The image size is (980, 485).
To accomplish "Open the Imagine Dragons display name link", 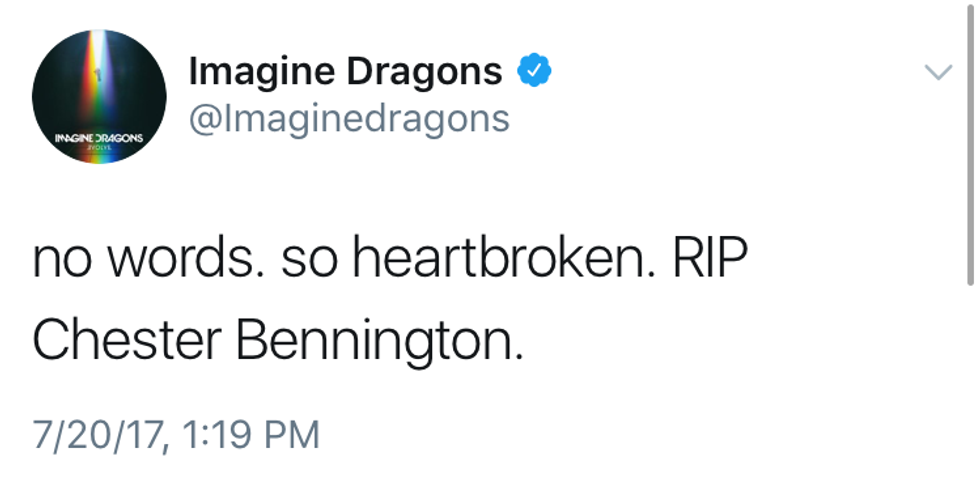I will tap(346, 71).
